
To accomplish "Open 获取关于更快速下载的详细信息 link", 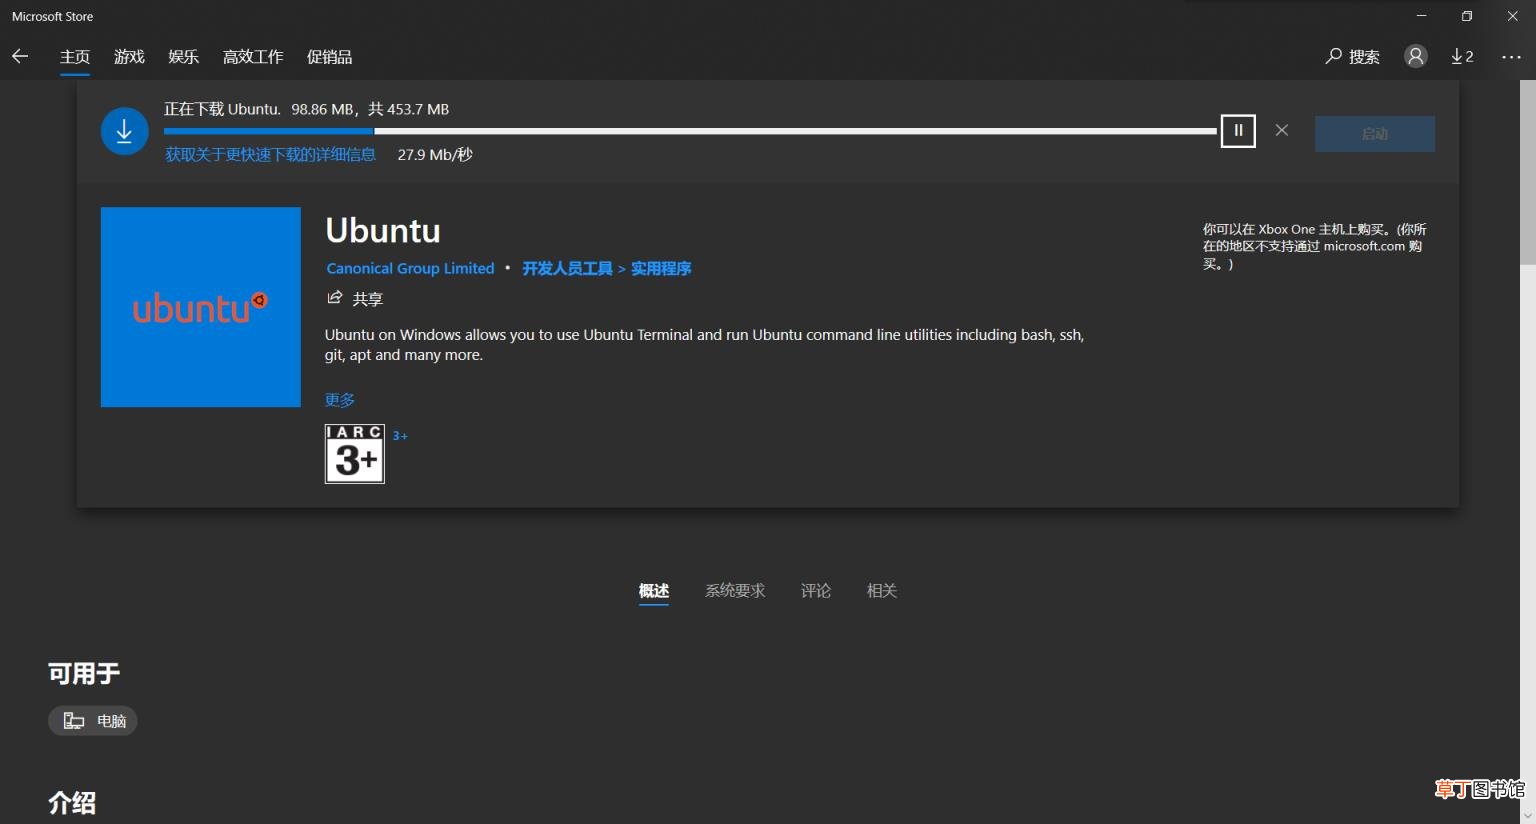I will [270, 154].
